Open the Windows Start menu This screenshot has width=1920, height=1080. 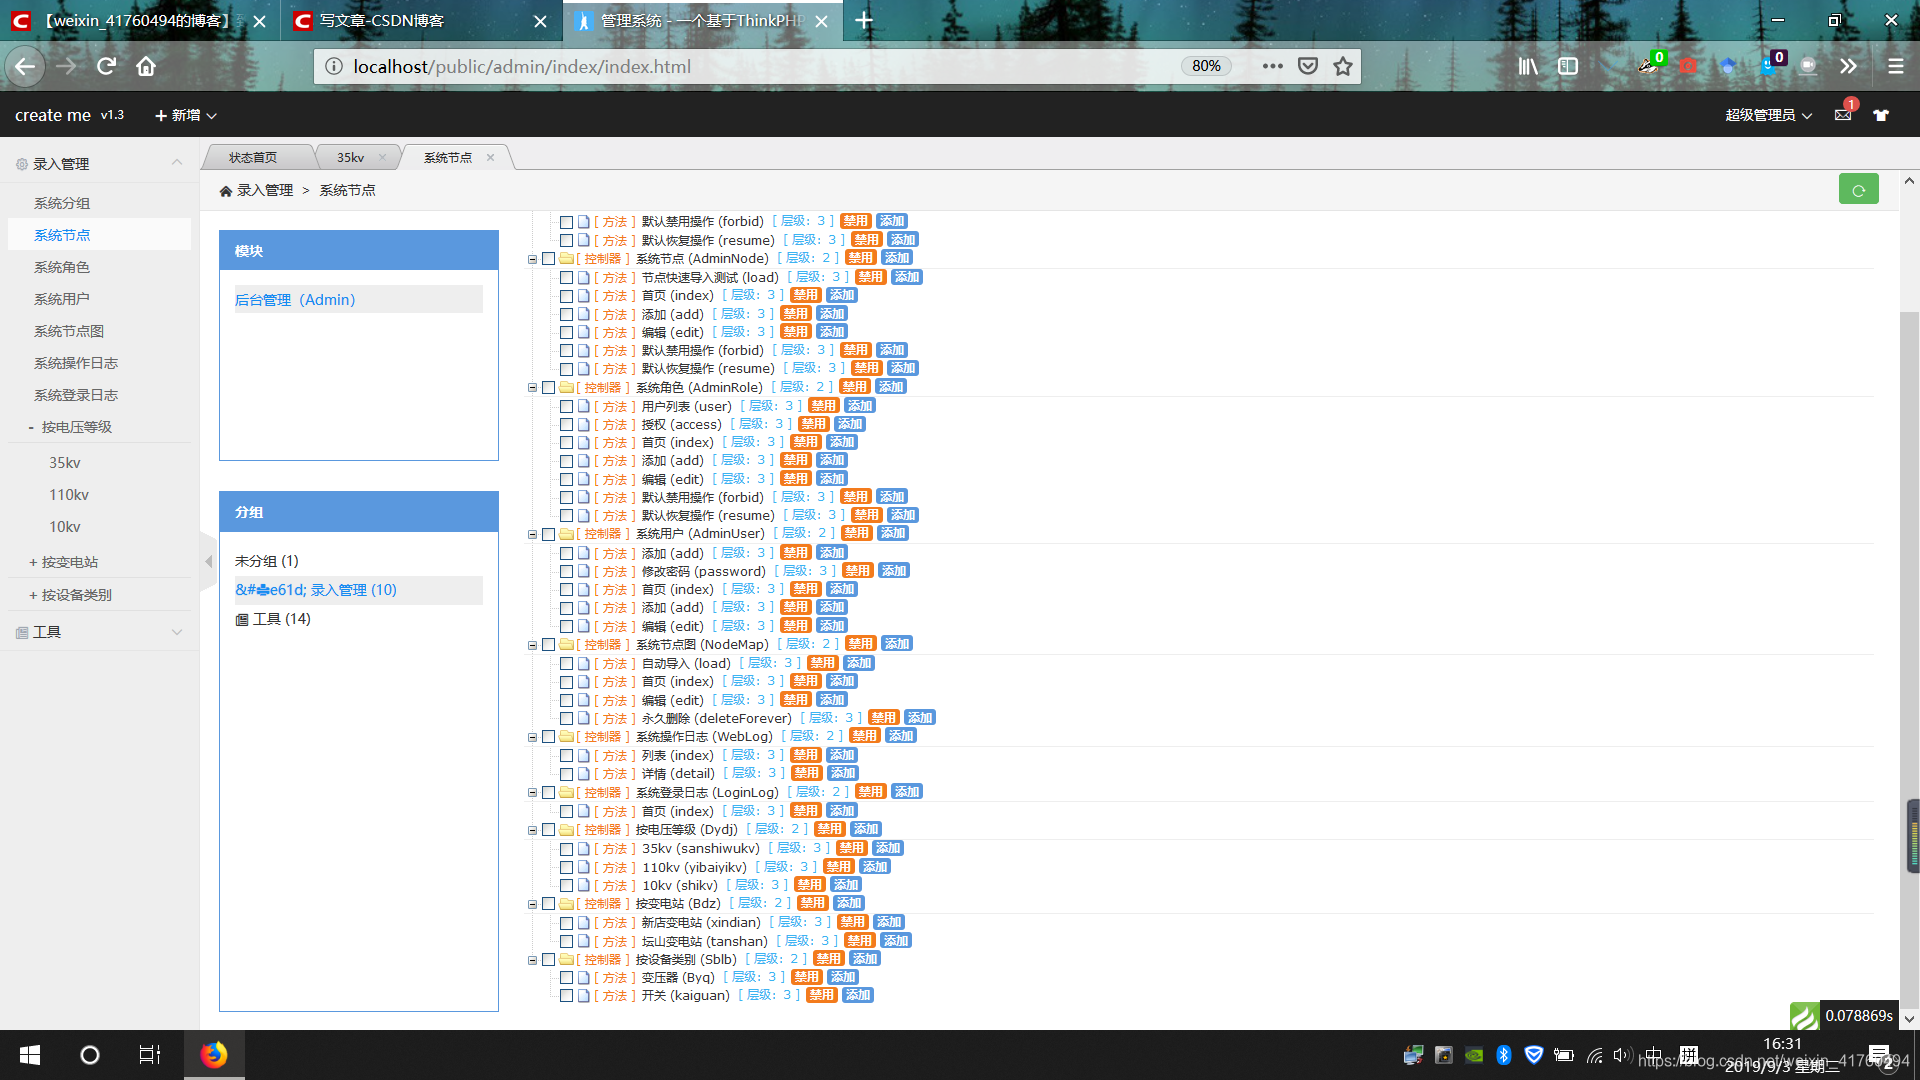point(30,1055)
